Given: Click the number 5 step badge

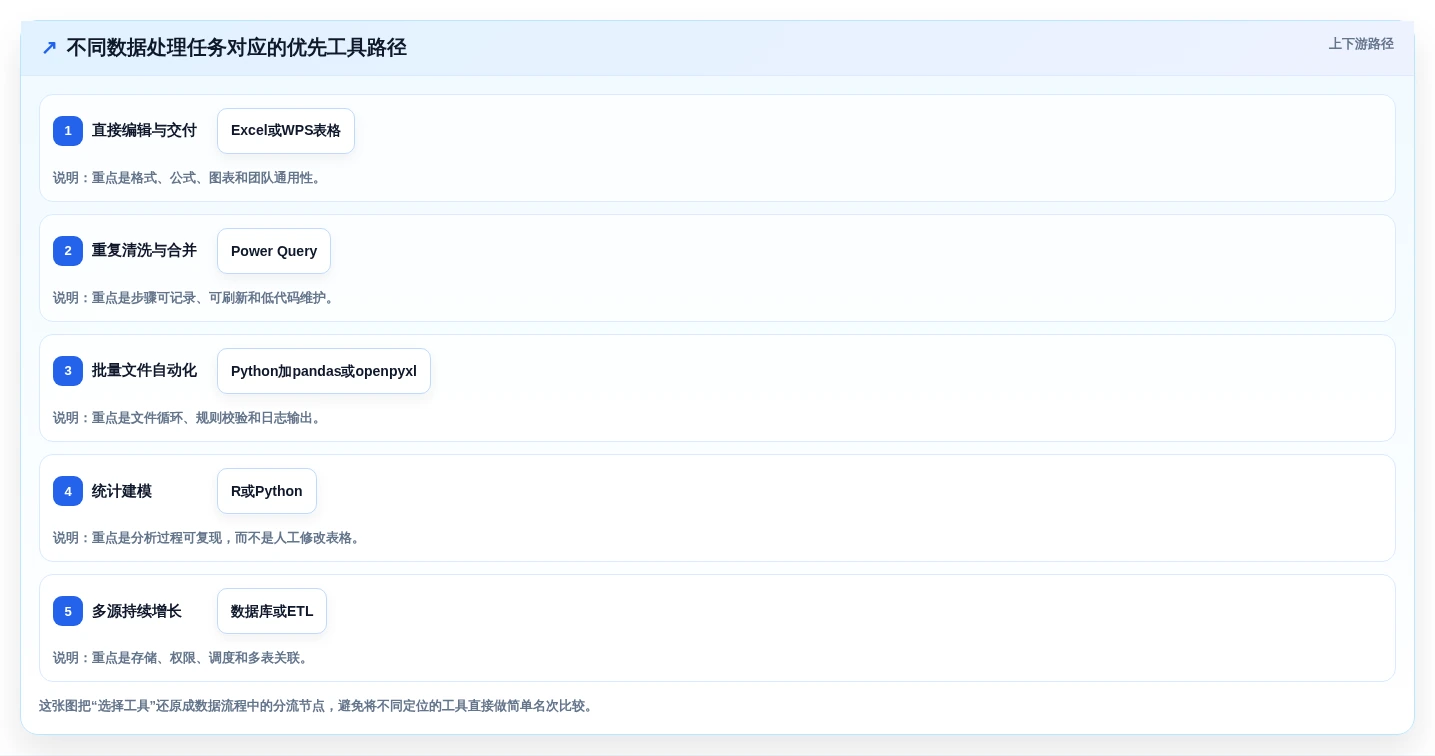Looking at the screenshot, I should tap(68, 611).
